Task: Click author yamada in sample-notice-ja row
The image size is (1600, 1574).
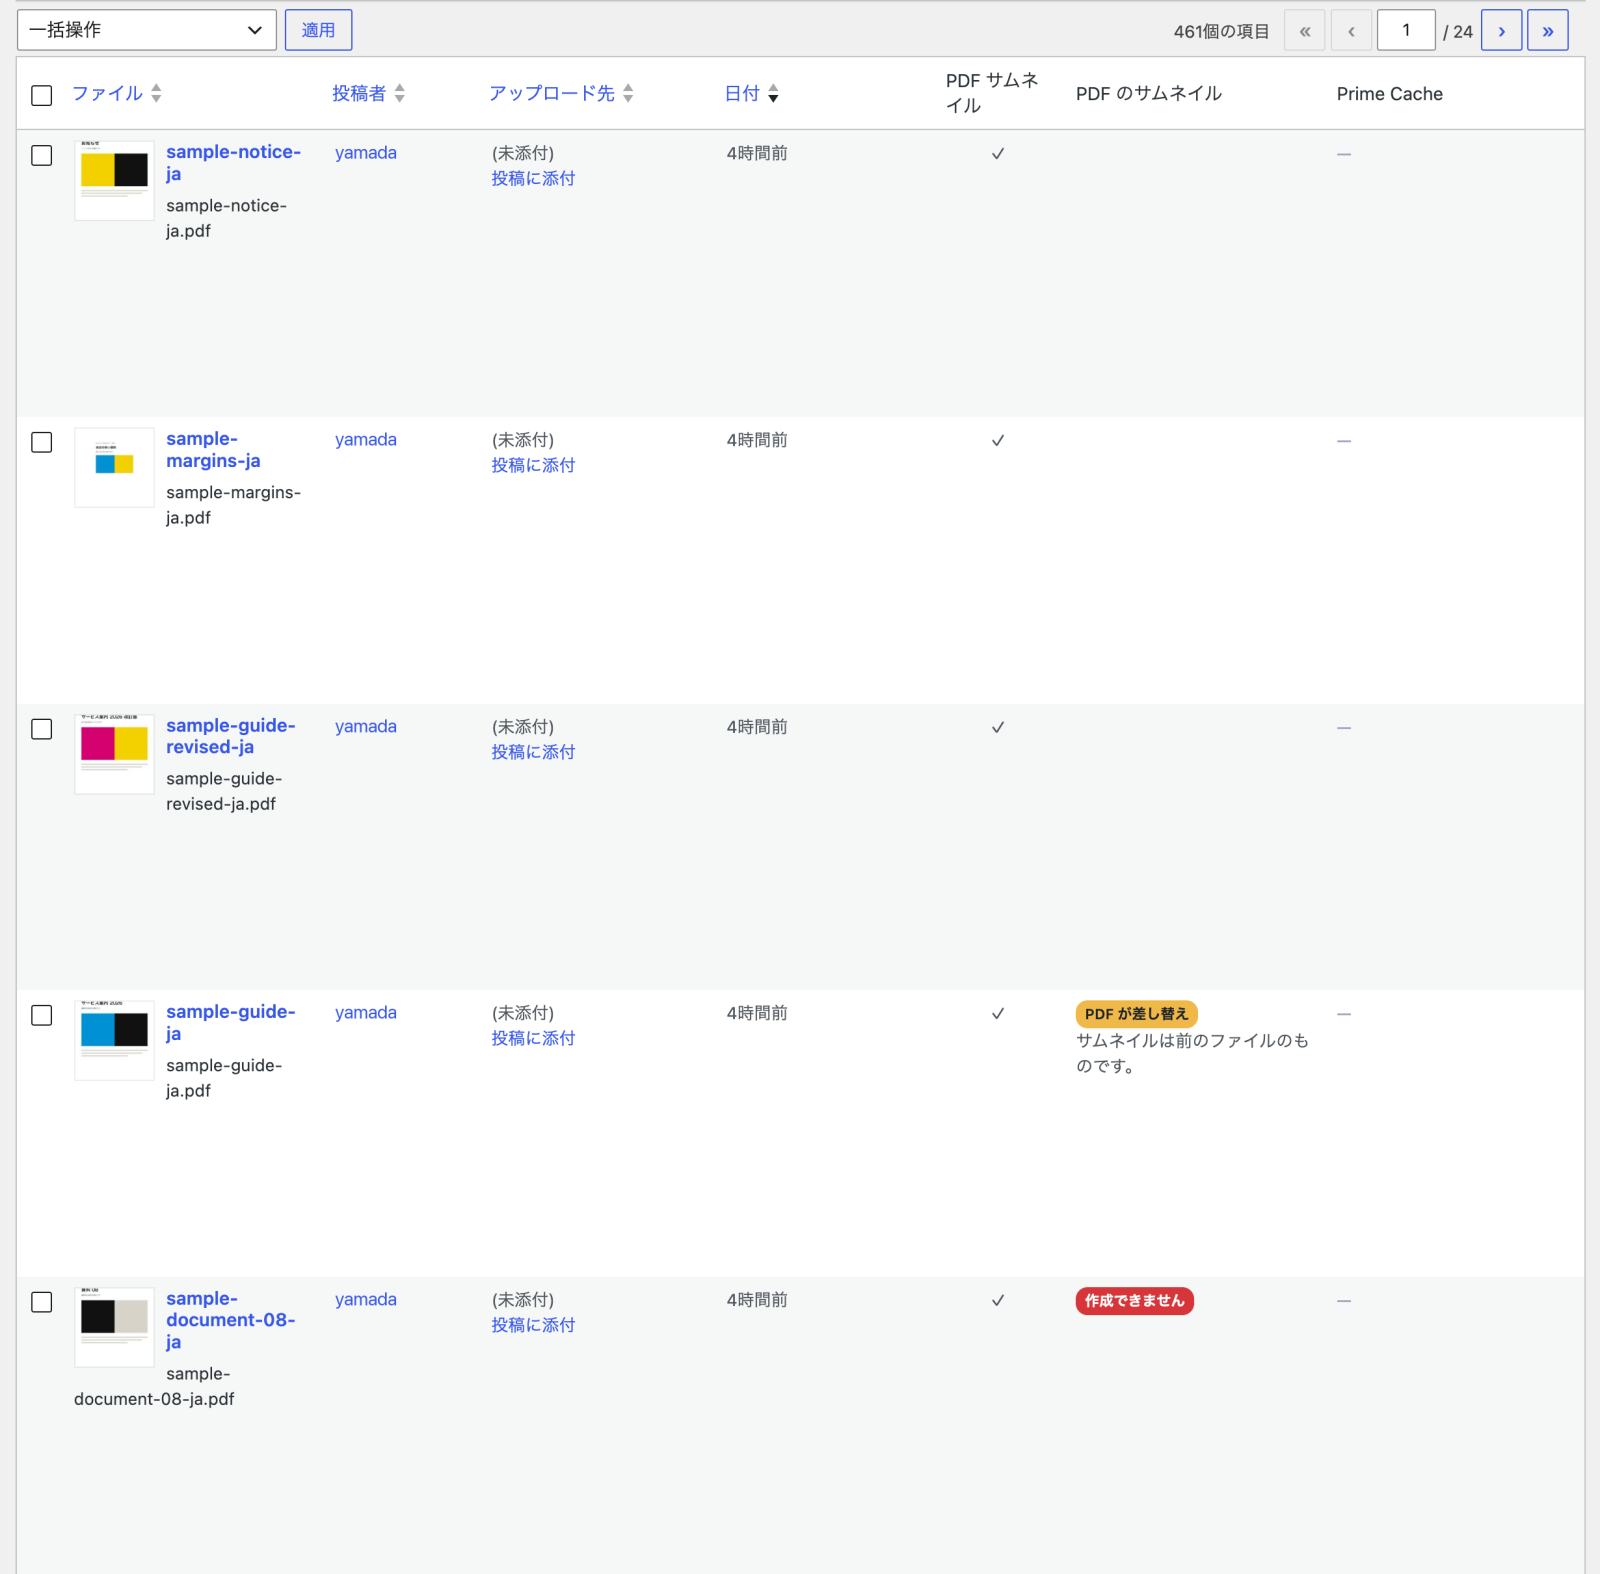Action: (366, 153)
